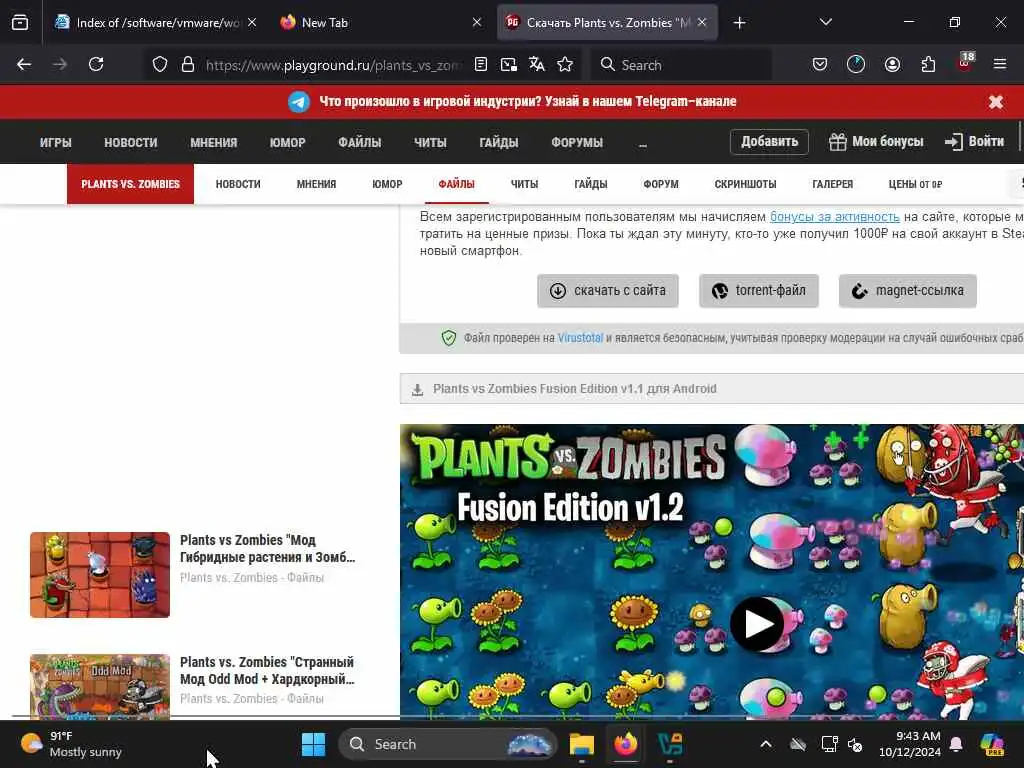1024x768 pixels.
Task: Open the Plants vs Zombies Мод Гибридные растения title link
Action: tap(268, 549)
